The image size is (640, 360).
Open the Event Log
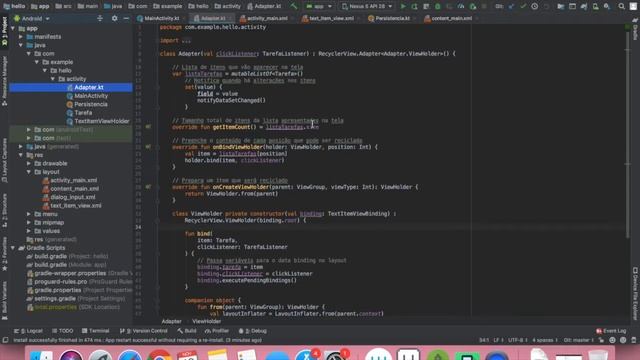pos(611,331)
